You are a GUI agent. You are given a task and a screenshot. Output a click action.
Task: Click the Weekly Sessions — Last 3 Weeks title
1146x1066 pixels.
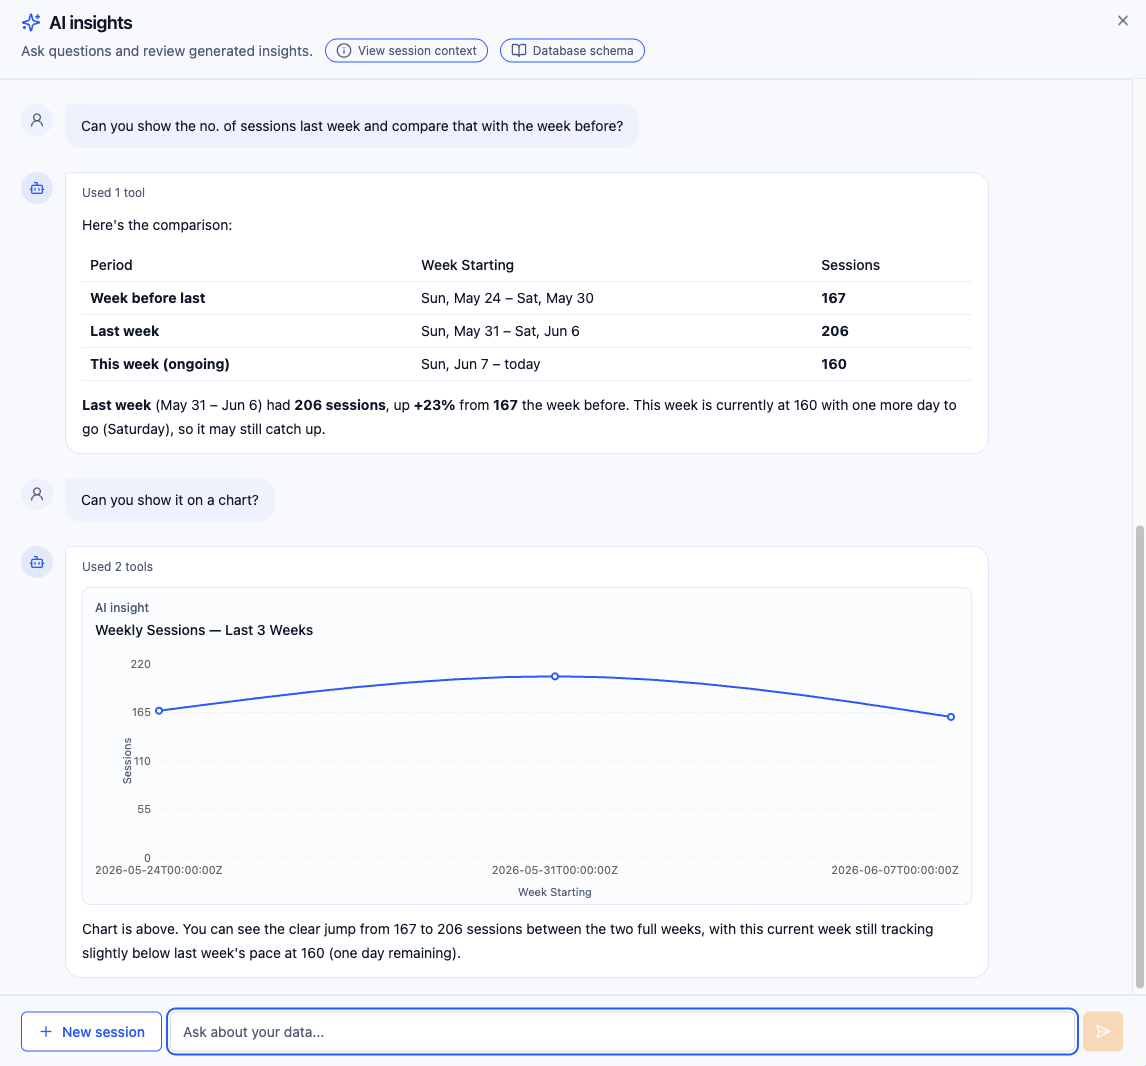click(204, 631)
